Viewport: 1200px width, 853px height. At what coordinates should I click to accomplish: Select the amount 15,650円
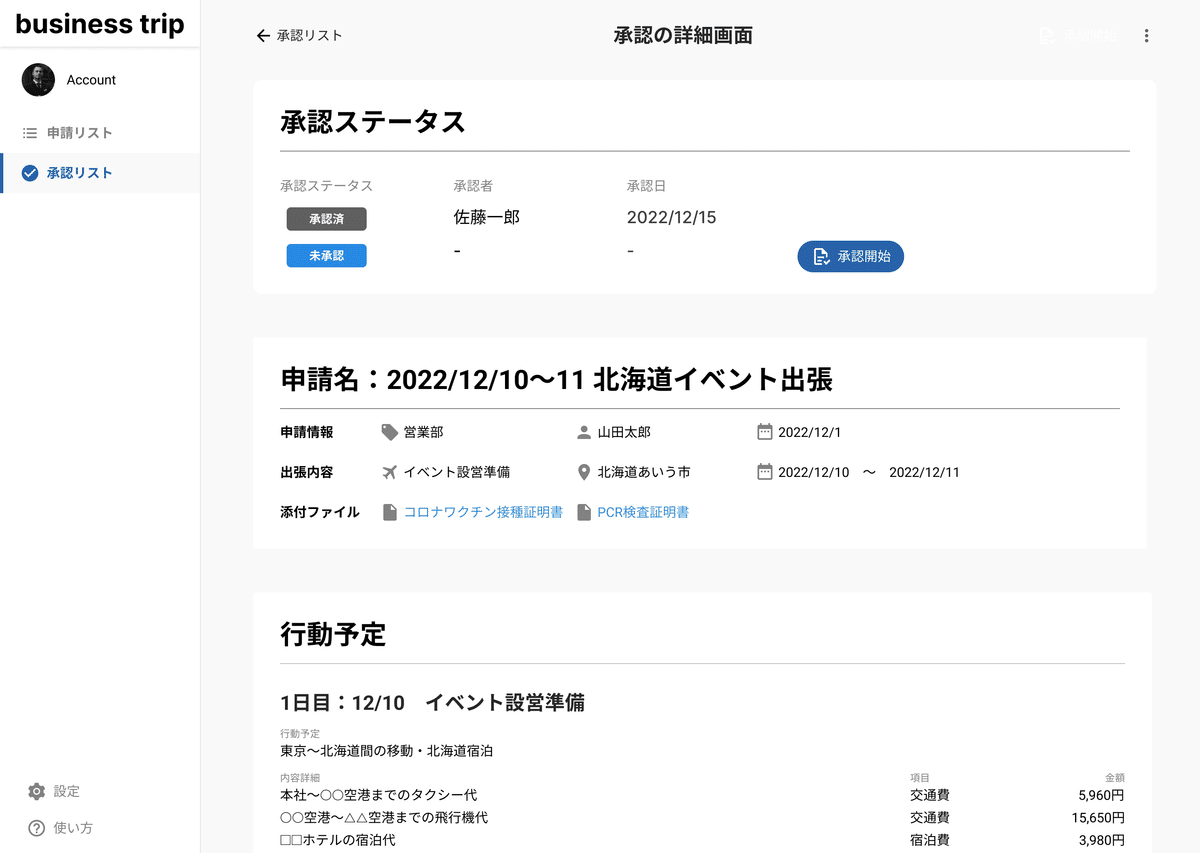1097,818
